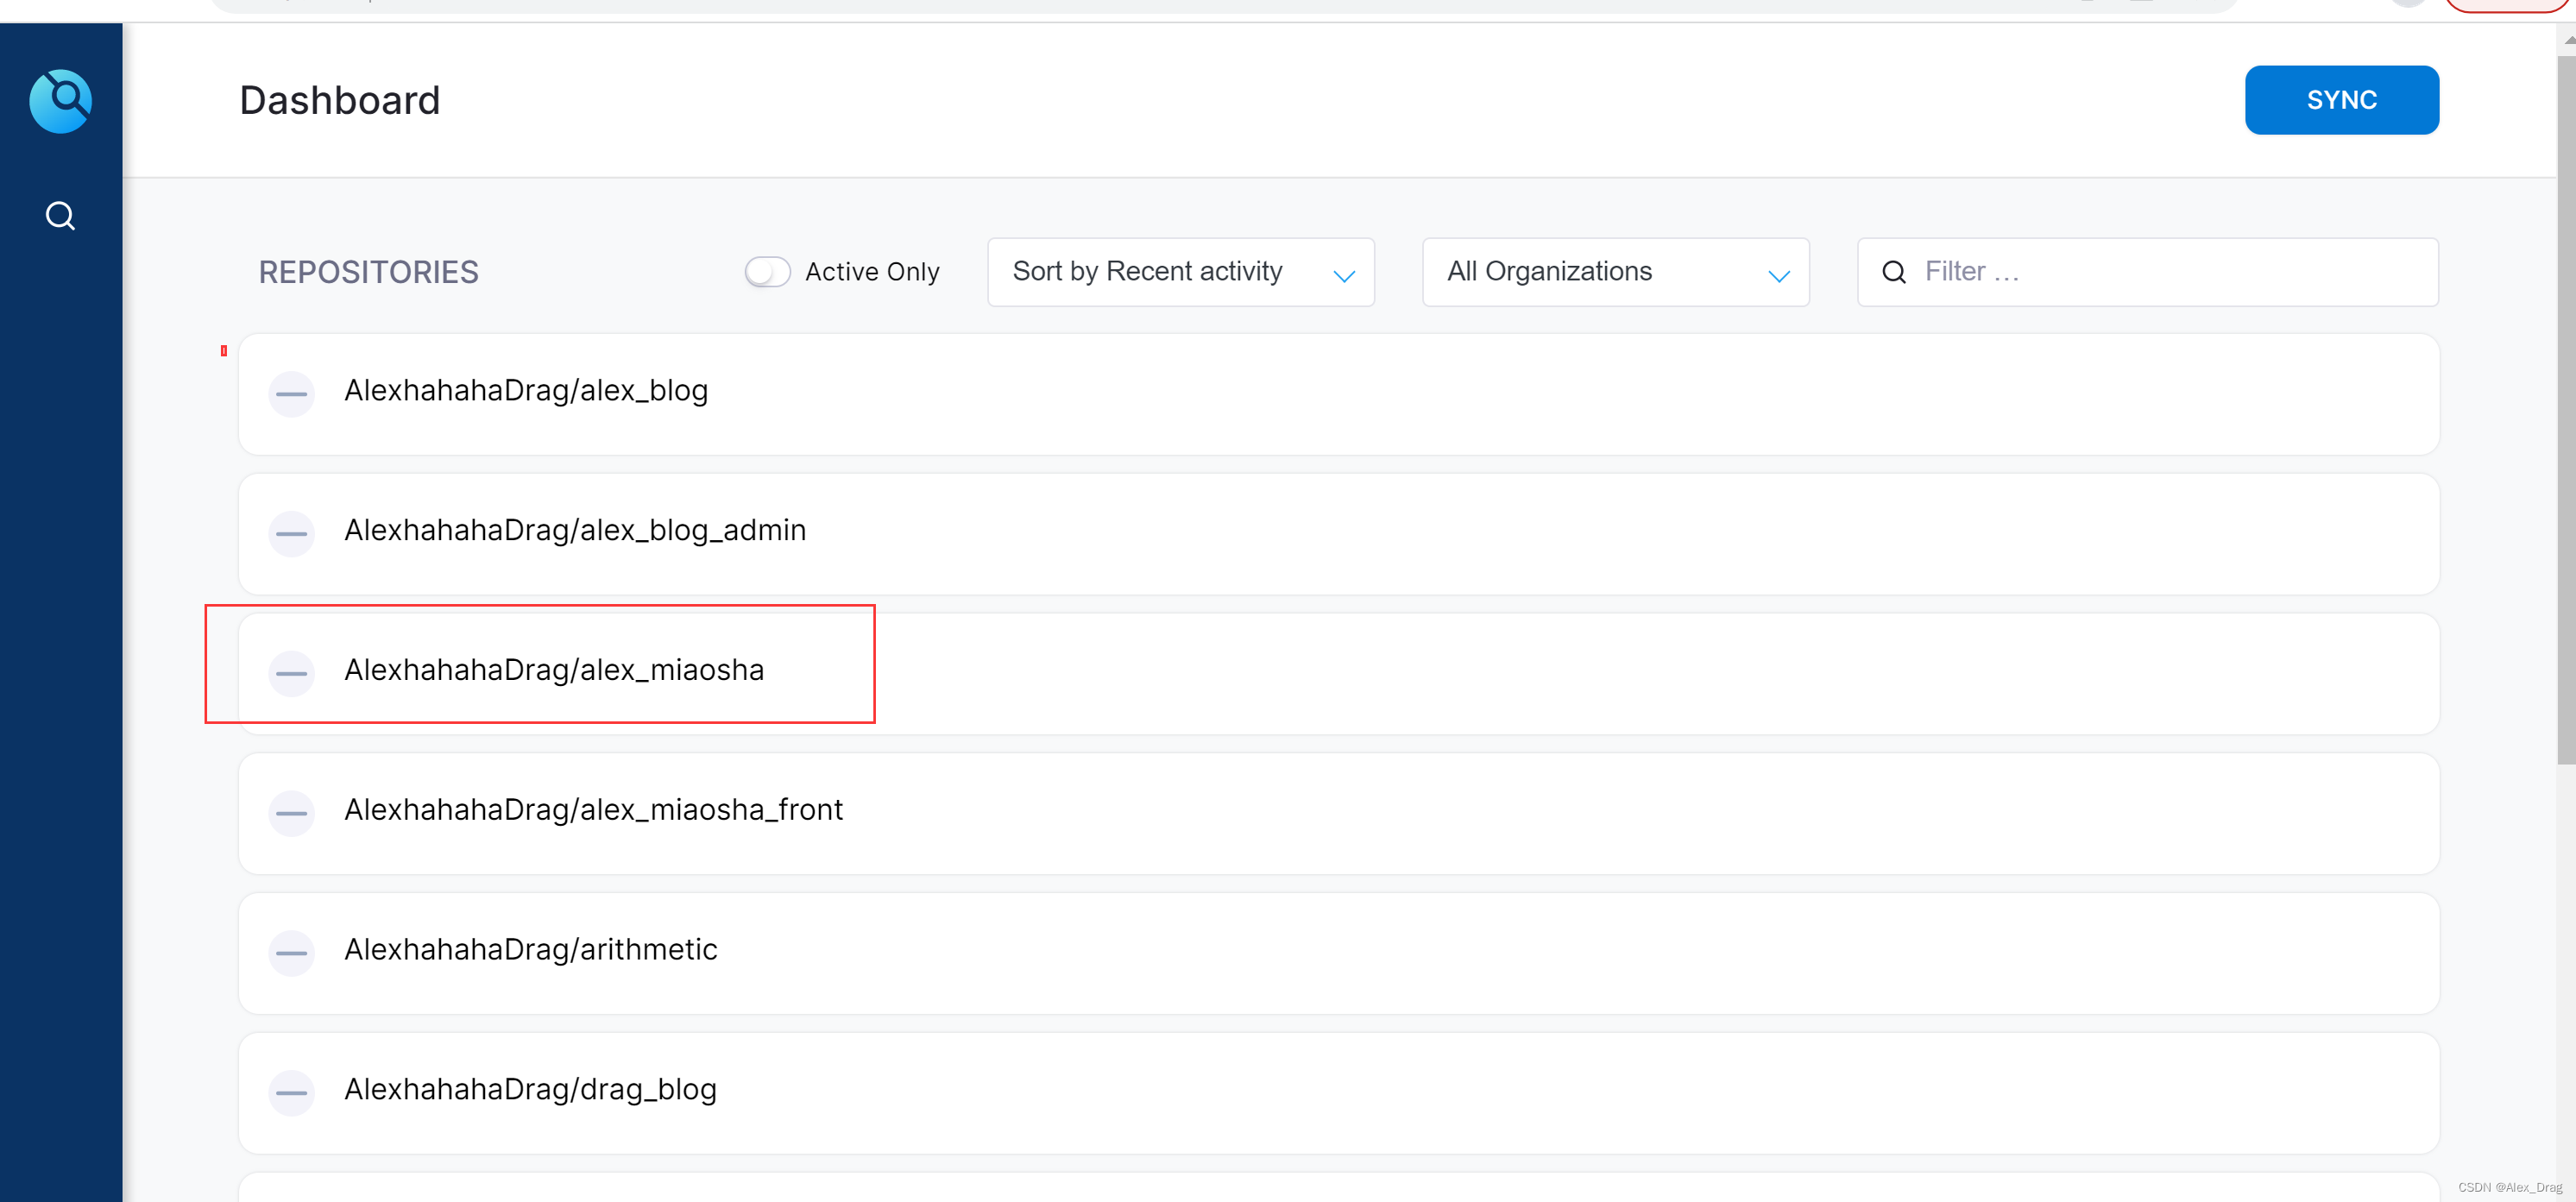Open Sort by Recent activity dropdown

(1180, 272)
